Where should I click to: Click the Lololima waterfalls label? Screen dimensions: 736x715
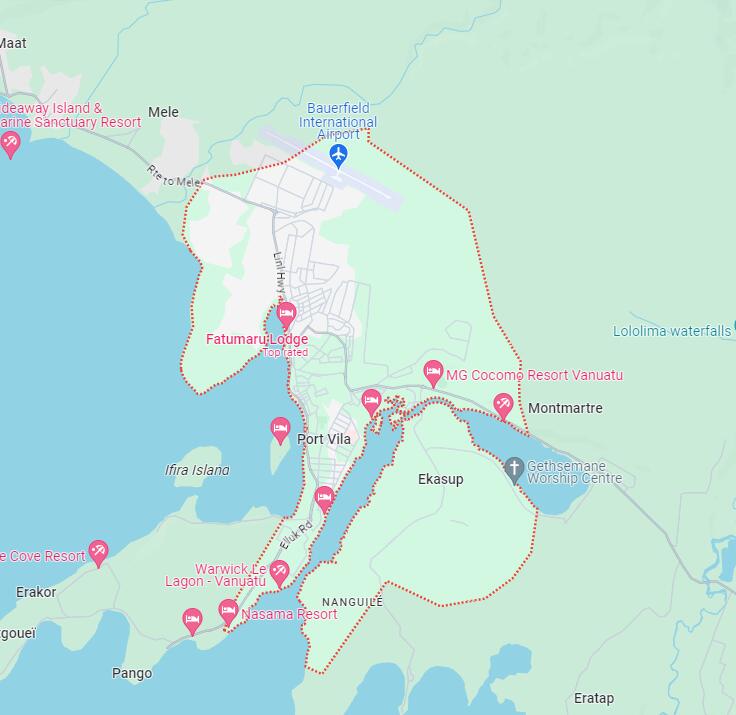pos(672,331)
